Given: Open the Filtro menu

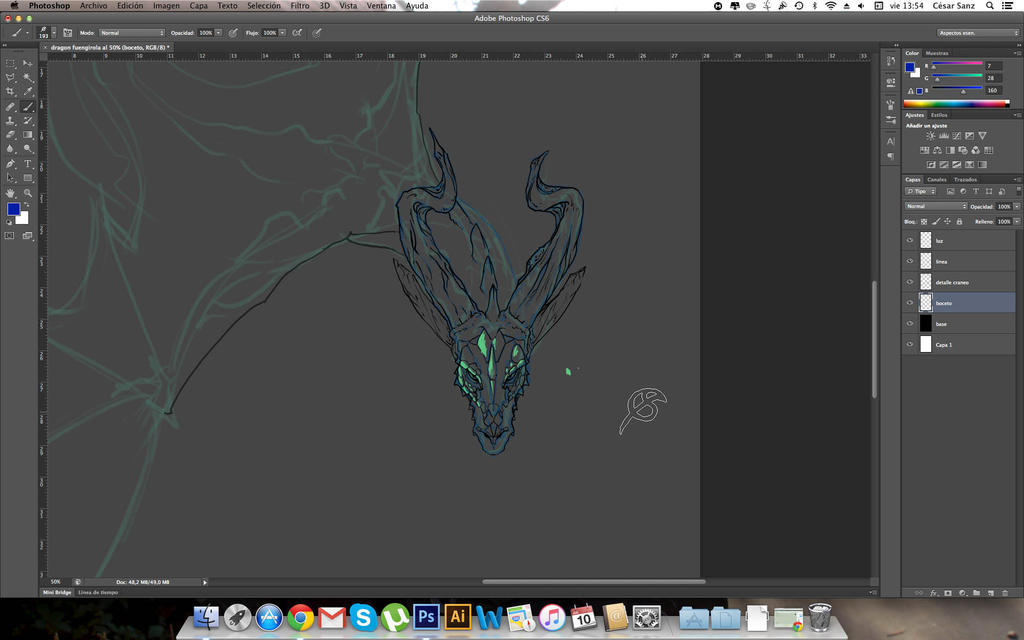Looking at the screenshot, I should click(300, 5).
